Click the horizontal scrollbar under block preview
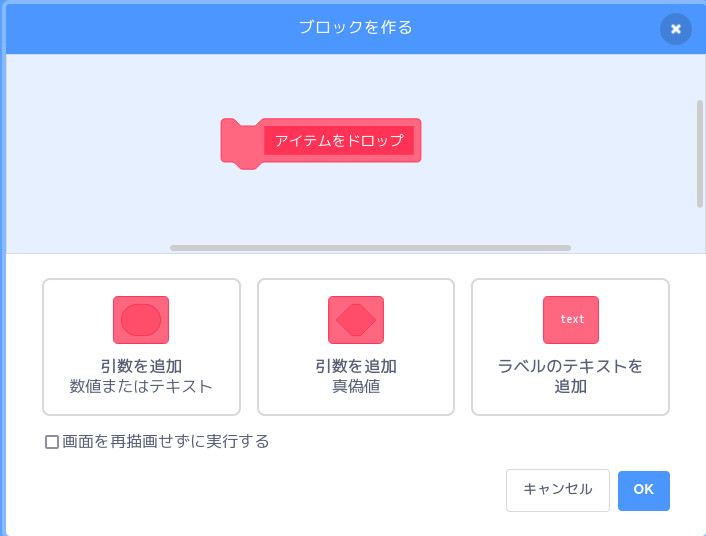 (370, 248)
